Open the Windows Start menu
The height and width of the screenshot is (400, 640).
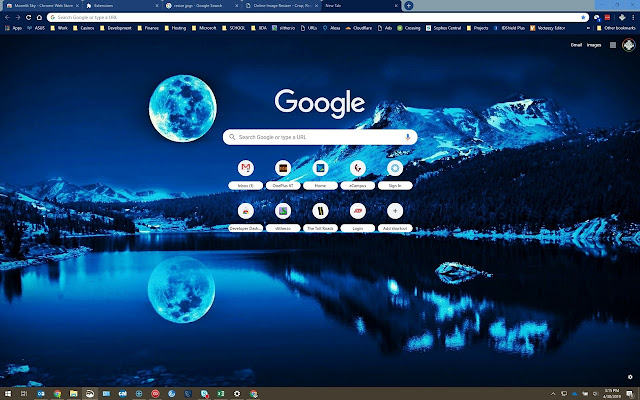point(8,394)
